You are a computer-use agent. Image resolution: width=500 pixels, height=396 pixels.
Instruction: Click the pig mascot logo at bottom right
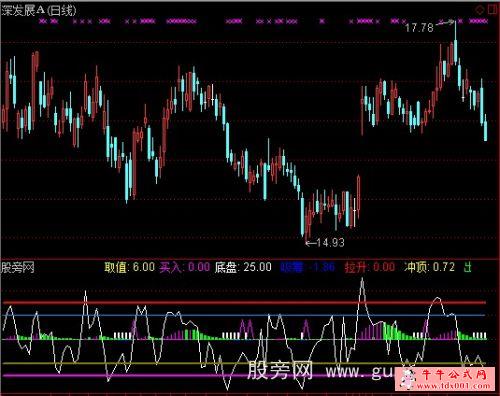coord(407,379)
